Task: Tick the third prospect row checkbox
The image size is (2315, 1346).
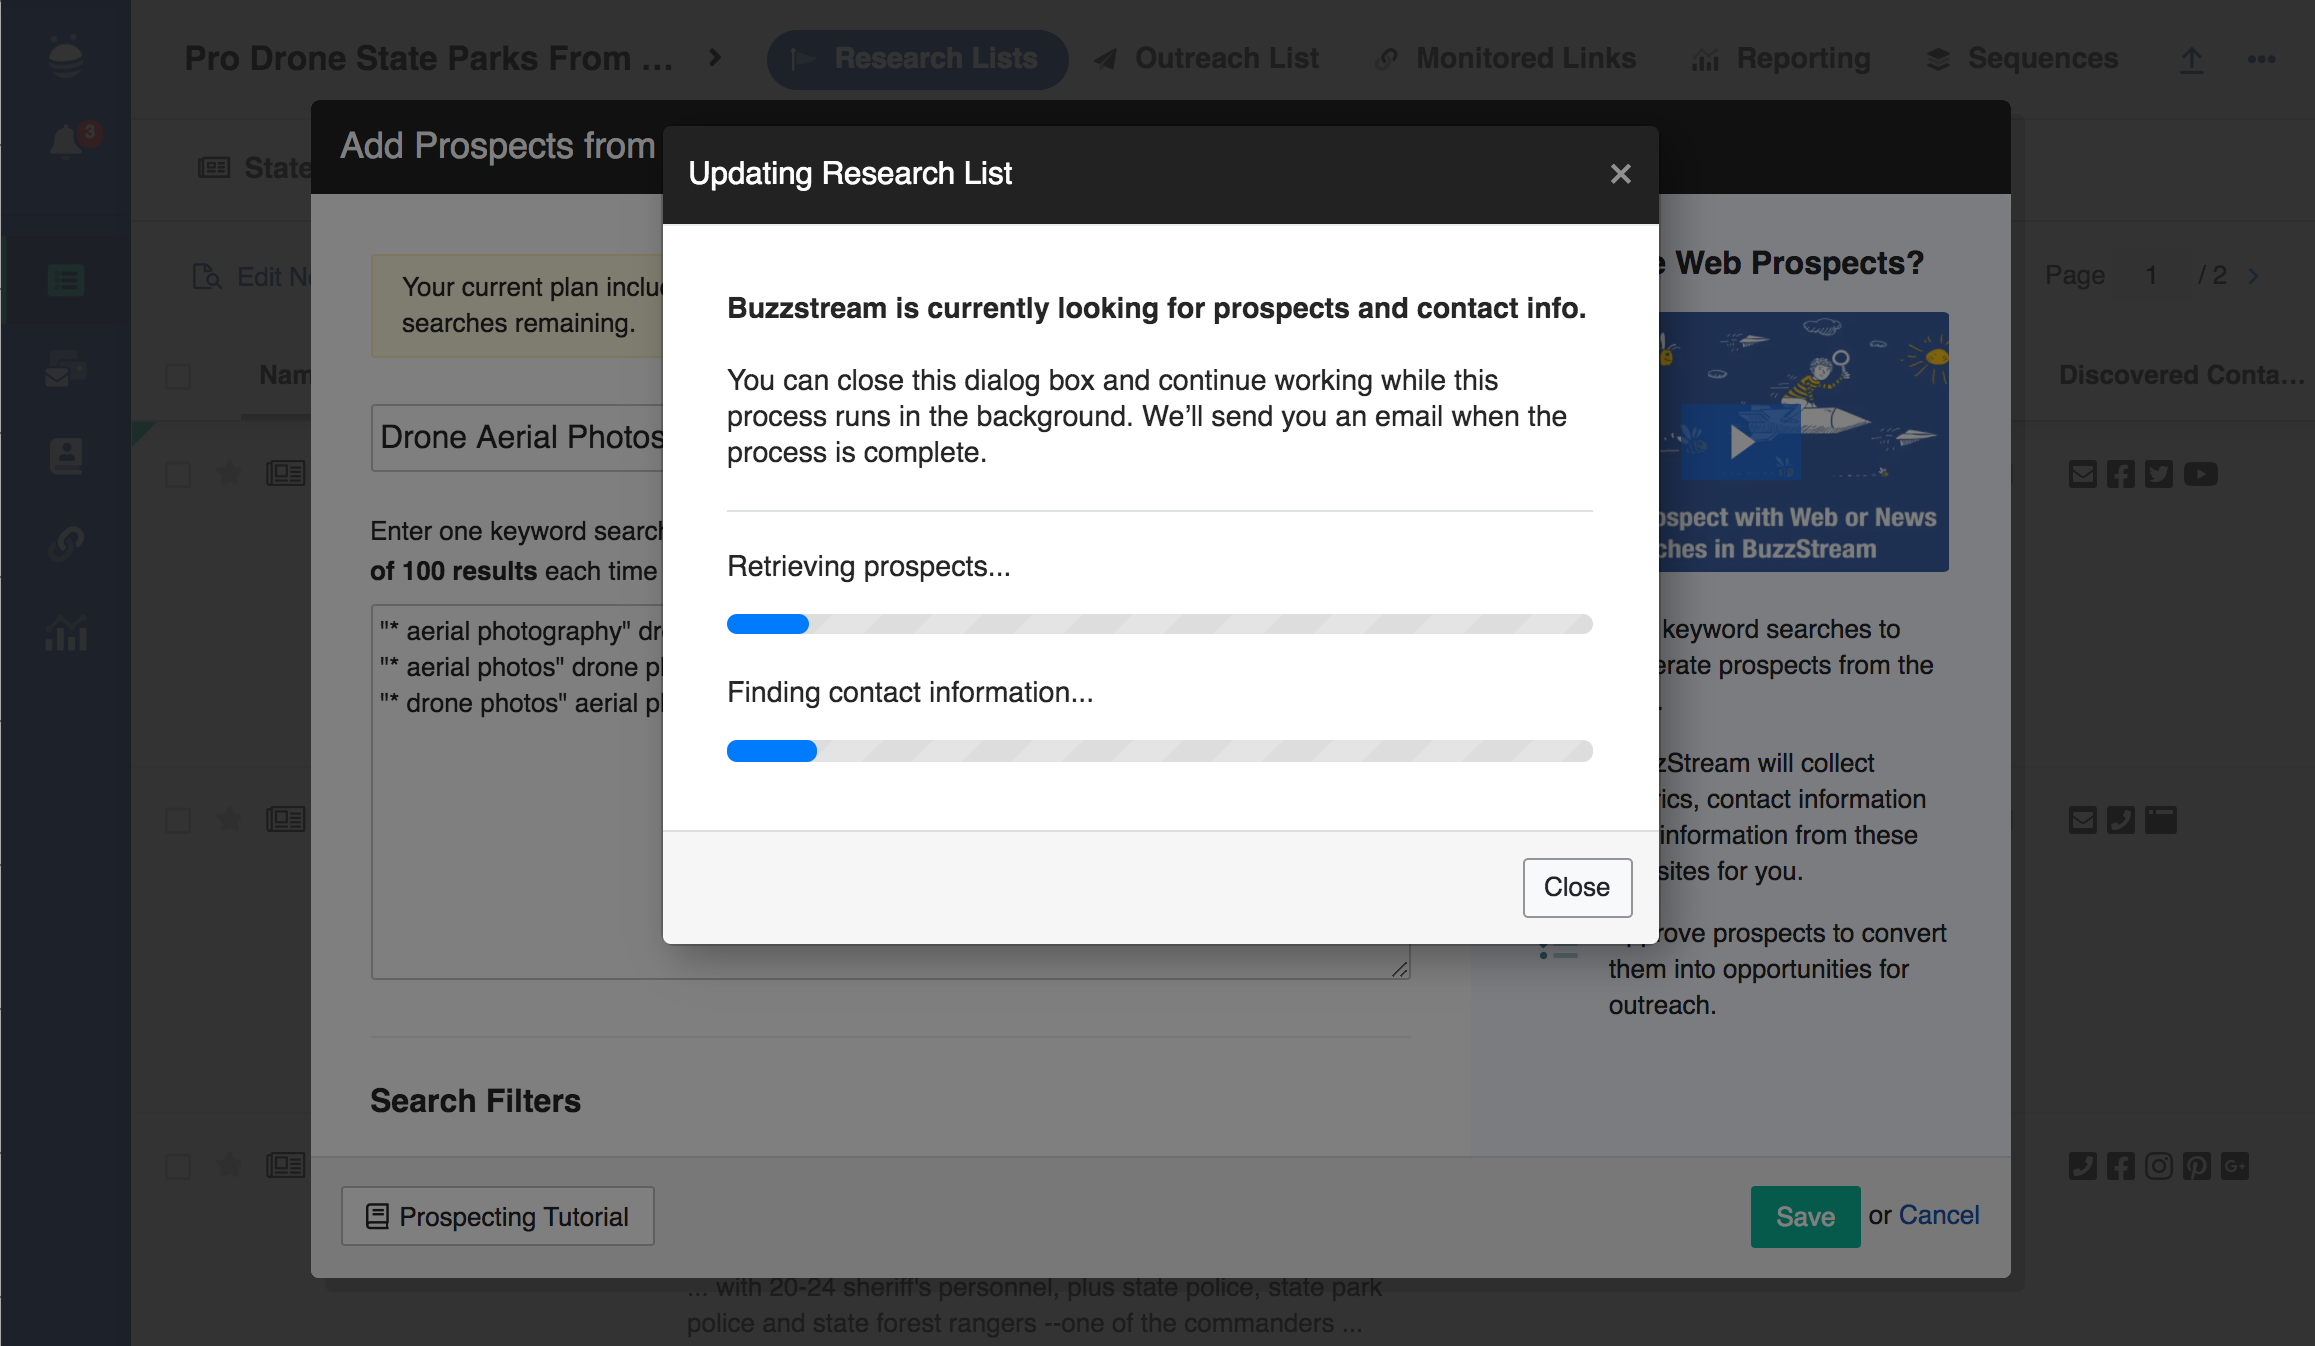Action: (x=178, y=1166)
